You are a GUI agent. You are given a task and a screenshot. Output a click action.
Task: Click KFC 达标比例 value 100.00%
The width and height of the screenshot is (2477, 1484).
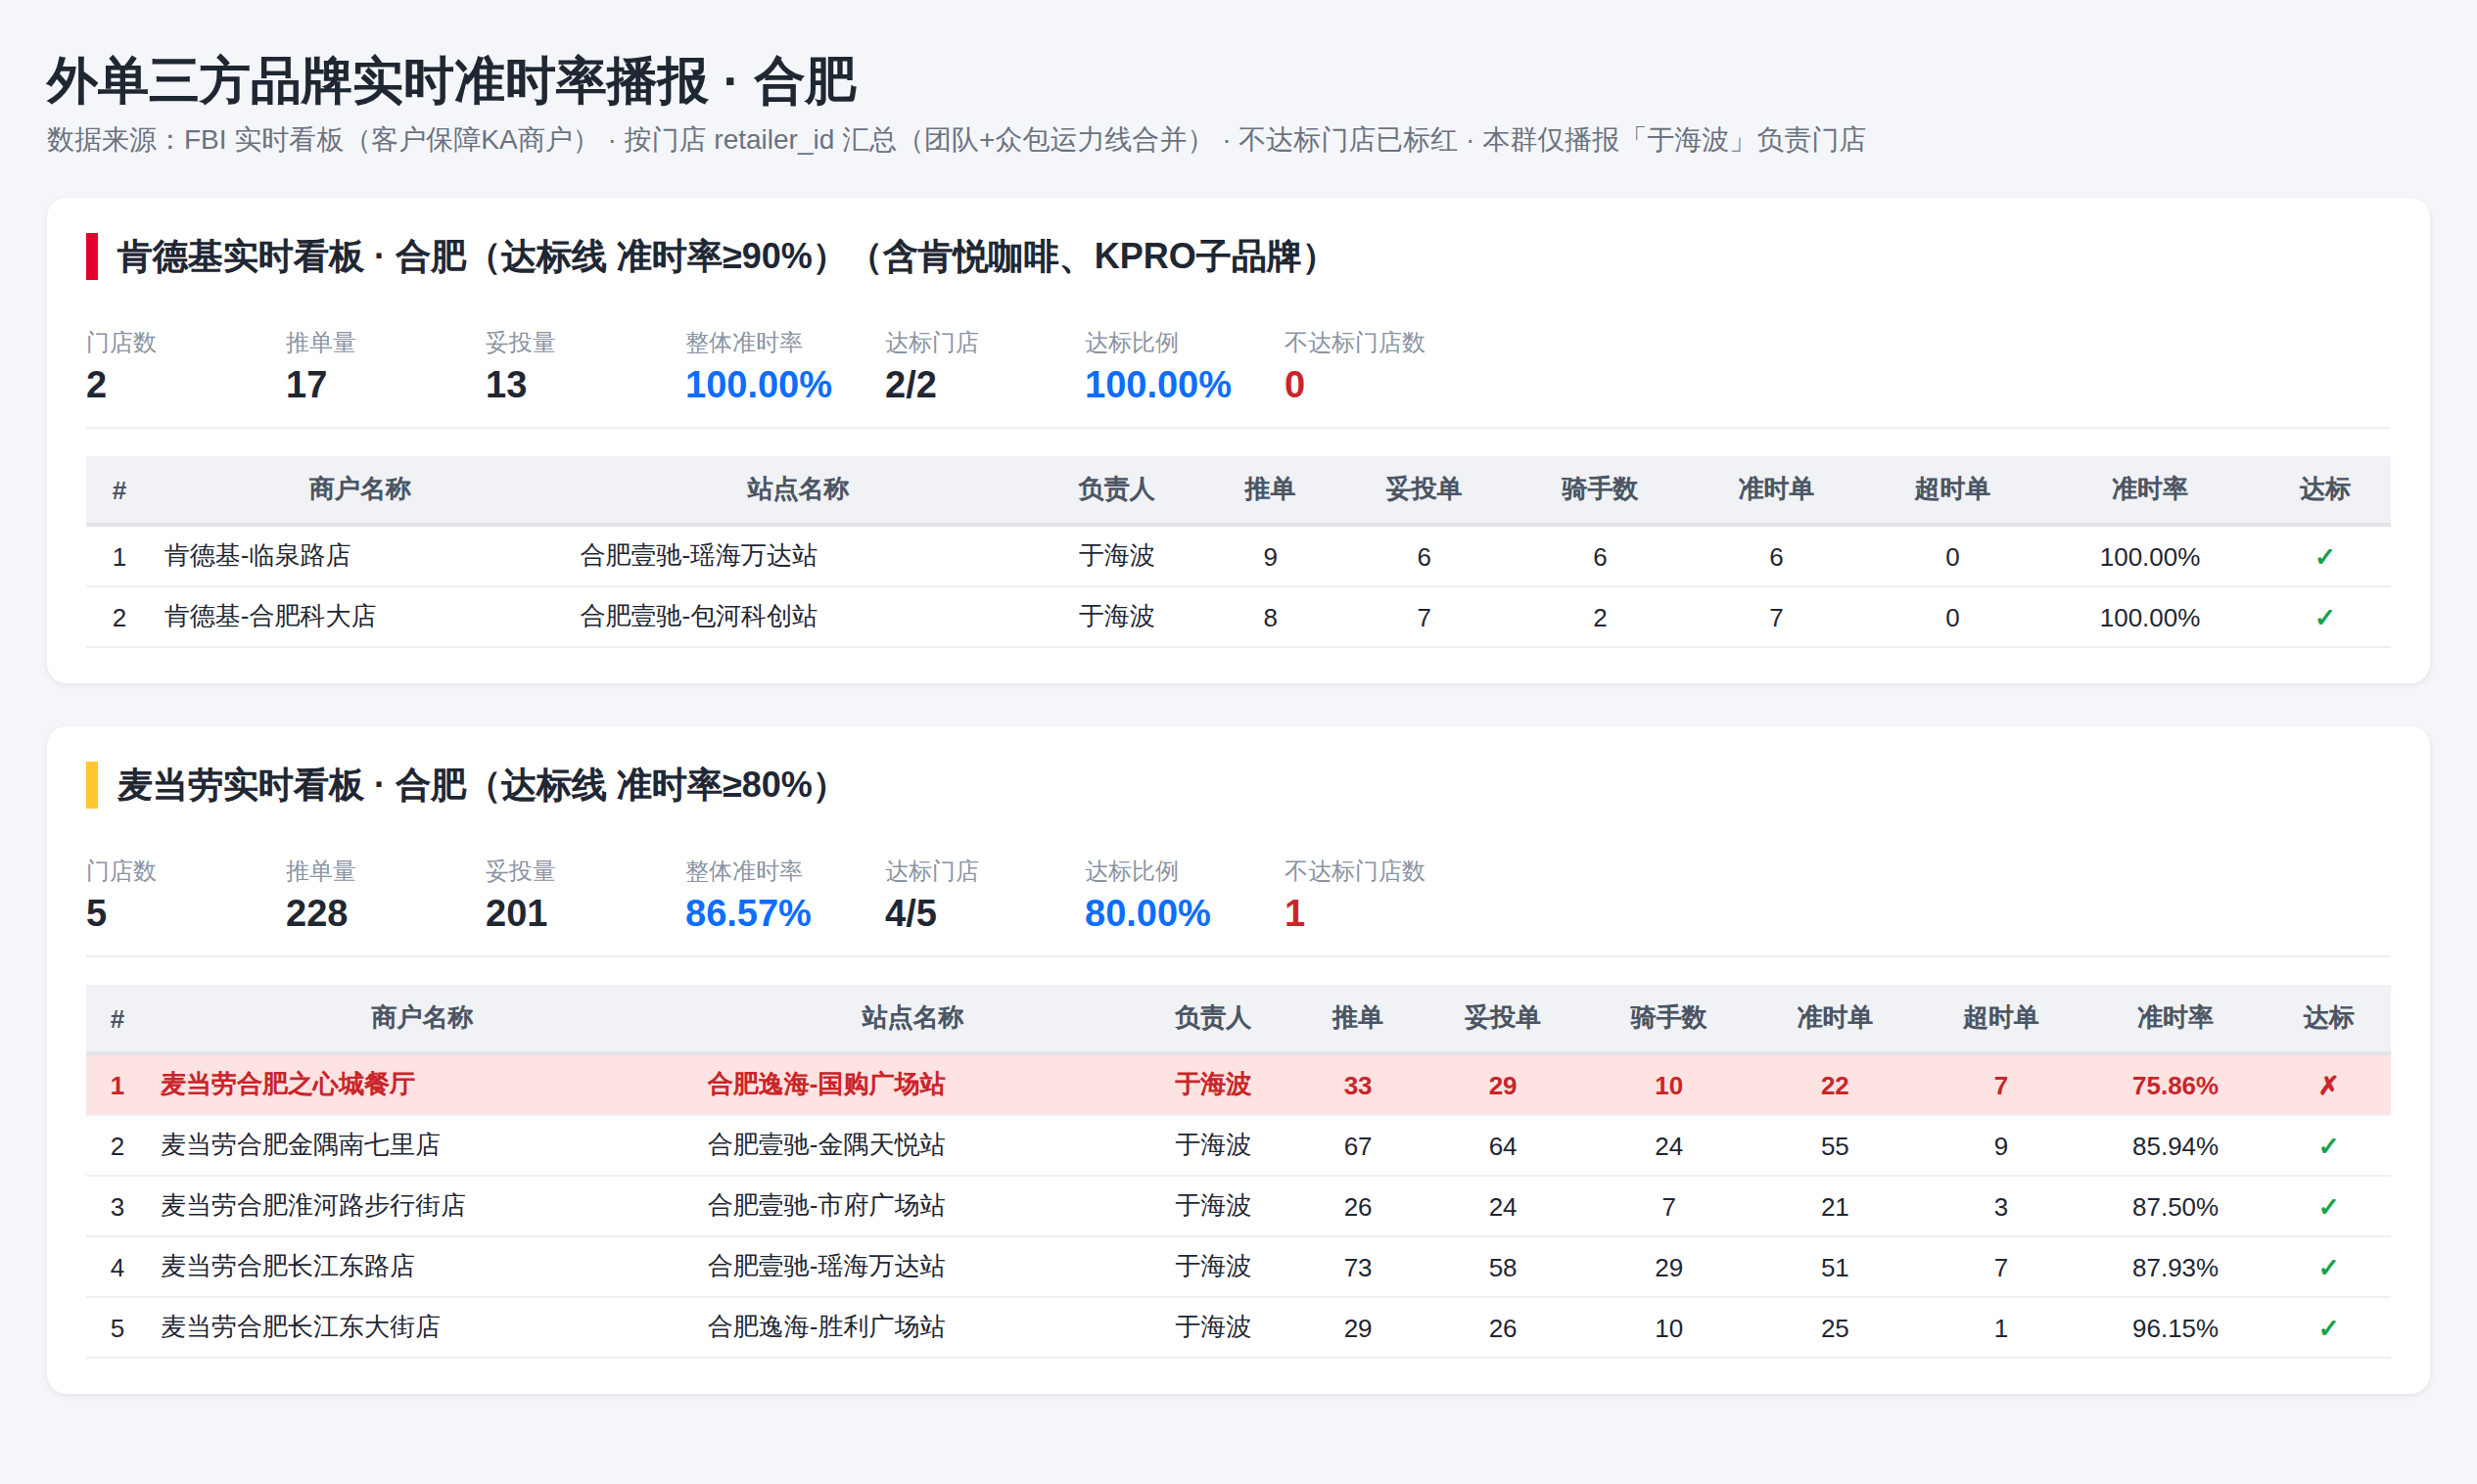[x=1158, y=385]
